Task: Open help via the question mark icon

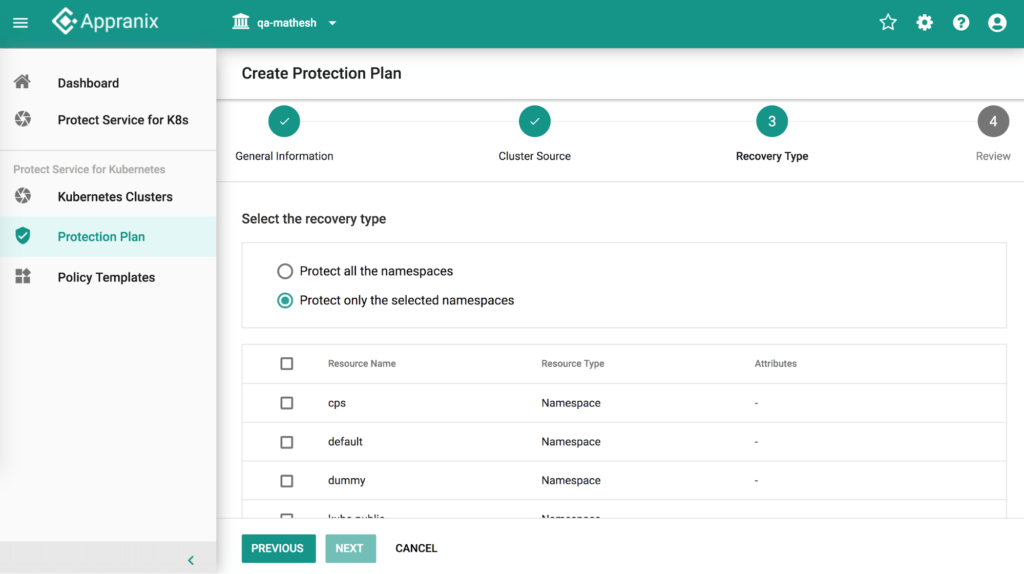Action: (x=961, y=23)
